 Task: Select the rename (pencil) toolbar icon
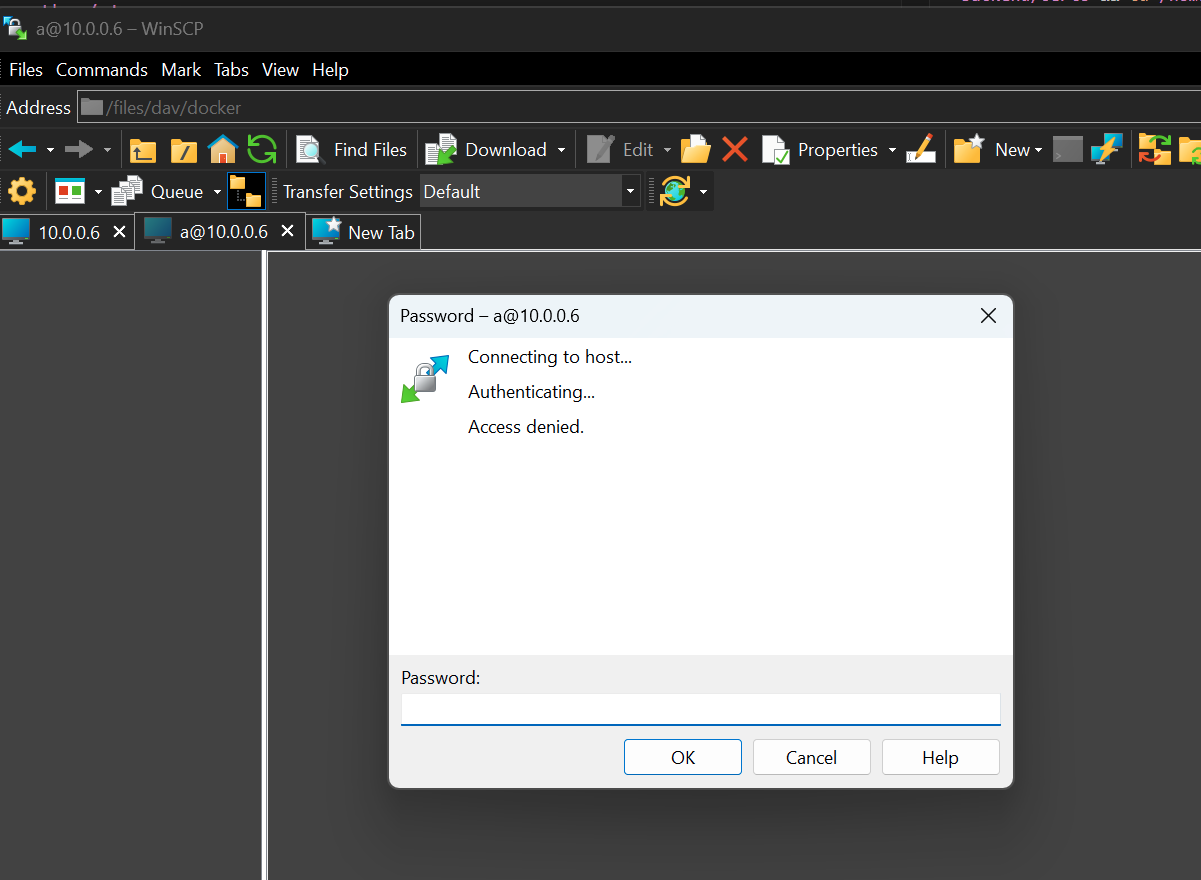point(920,149)
